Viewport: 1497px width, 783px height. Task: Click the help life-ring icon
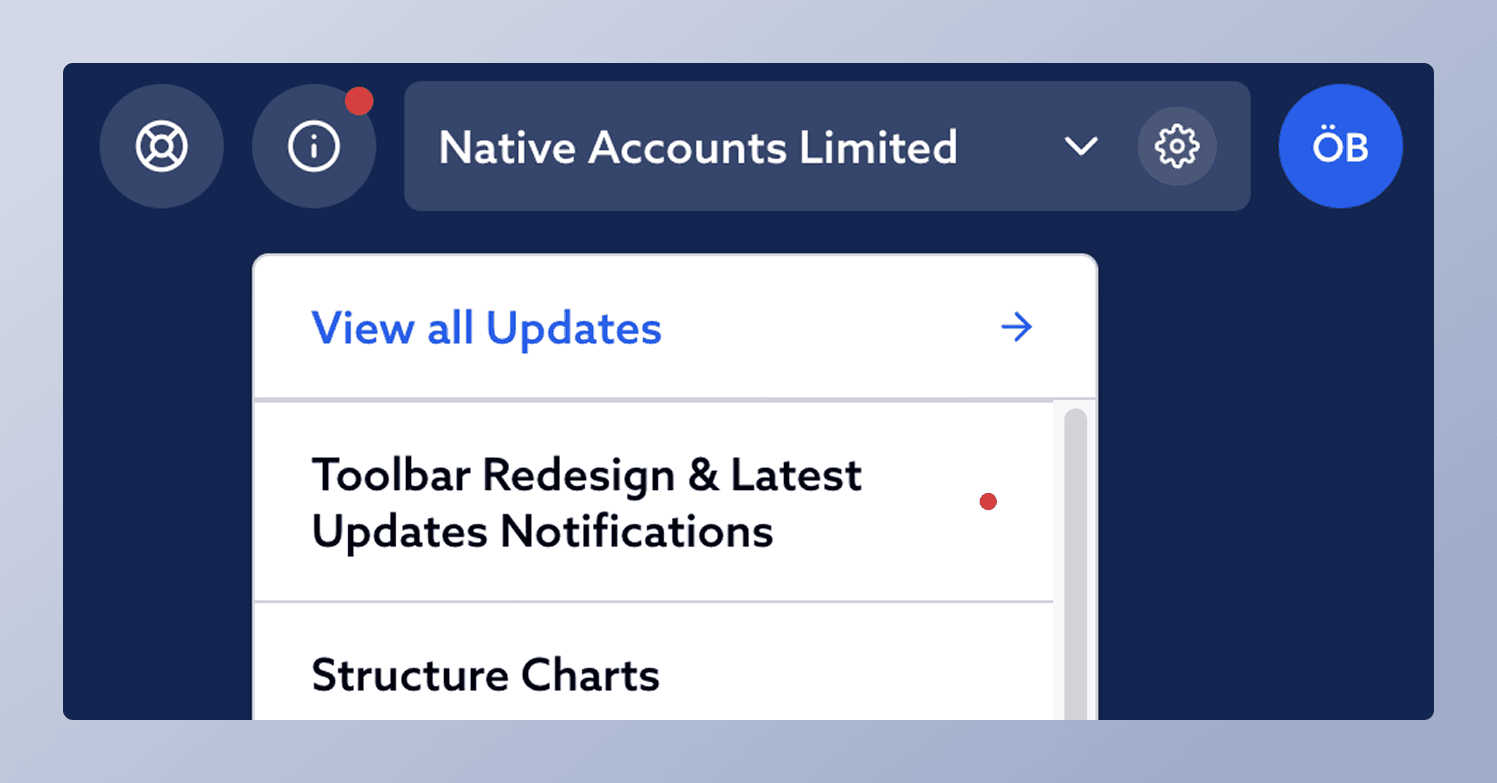(162, 146)
